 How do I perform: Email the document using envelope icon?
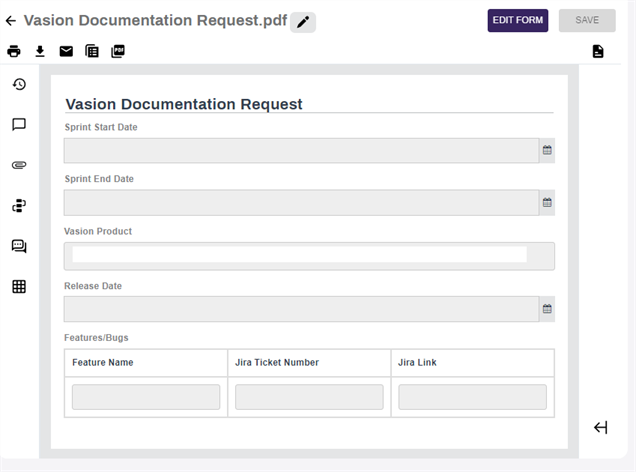coord(66,51)
